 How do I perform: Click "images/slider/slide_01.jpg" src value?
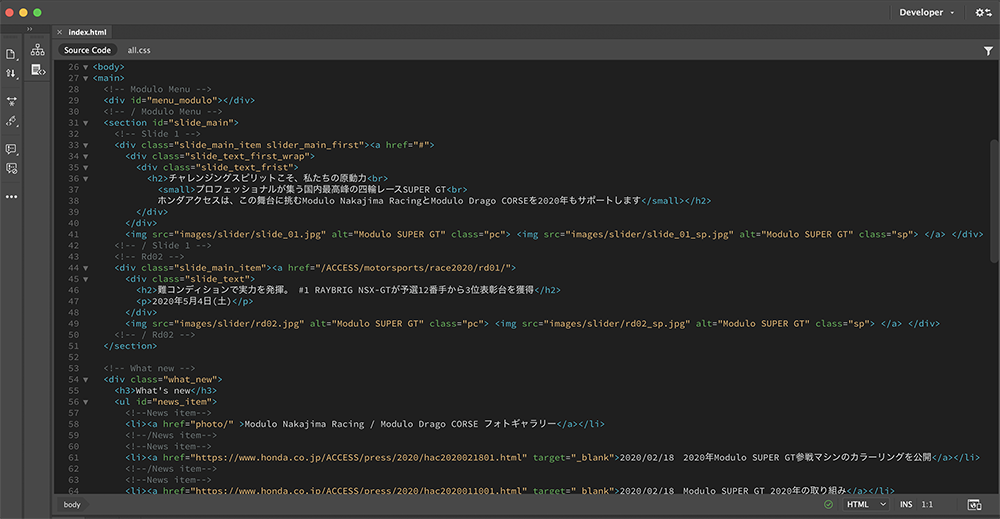pos(250,234)
